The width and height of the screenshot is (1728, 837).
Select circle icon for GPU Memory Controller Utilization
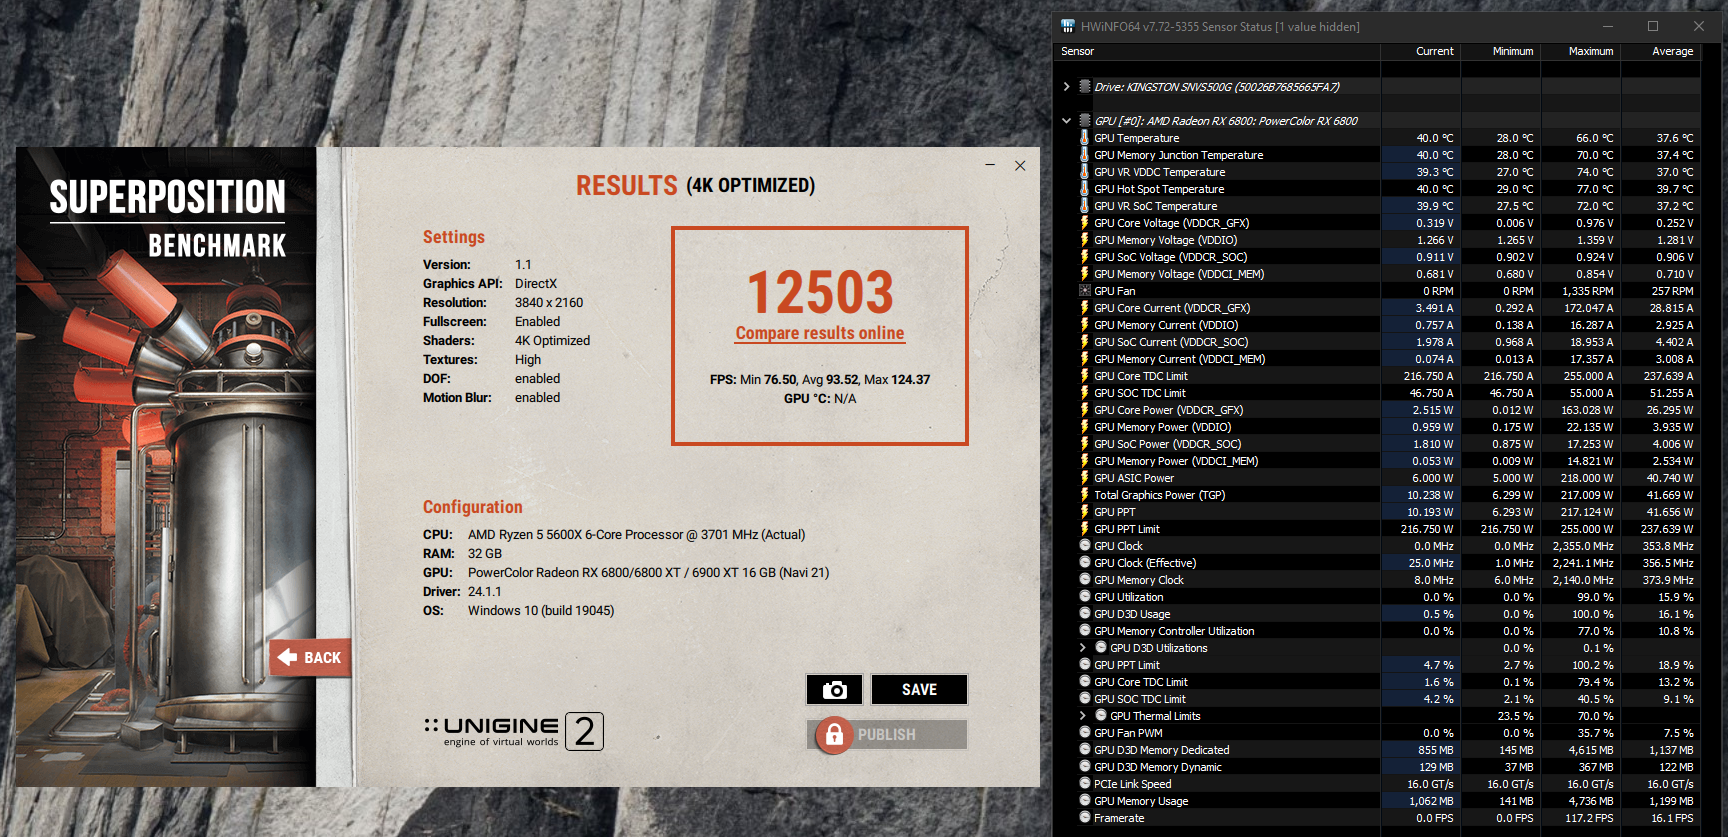[1084, 631]
